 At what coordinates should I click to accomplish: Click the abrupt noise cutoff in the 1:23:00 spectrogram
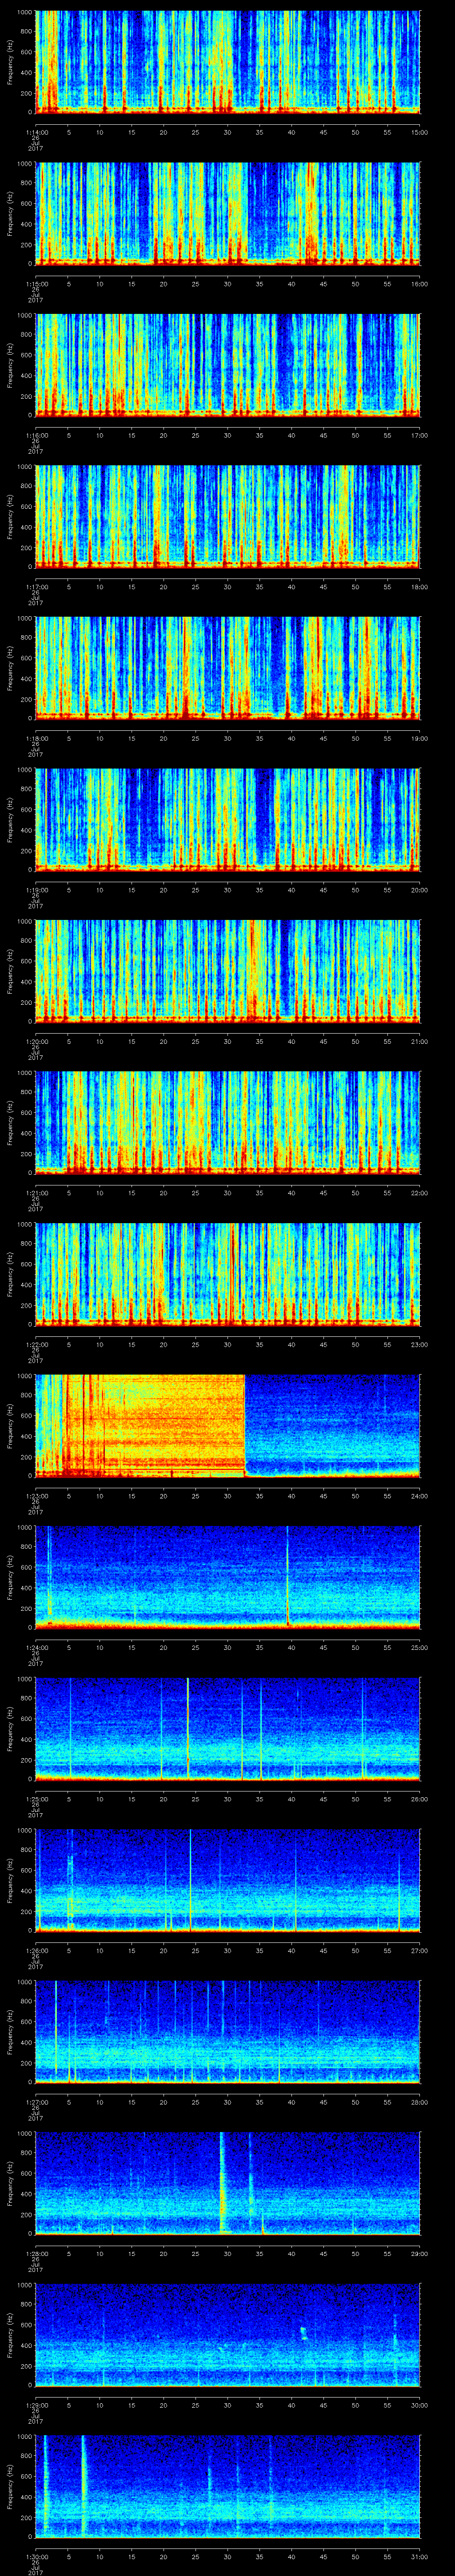[245, 1425]
